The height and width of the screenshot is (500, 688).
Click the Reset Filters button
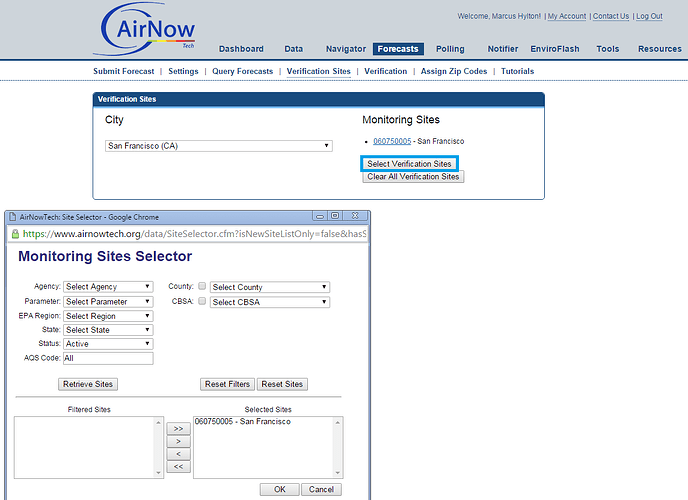[227, 384]
